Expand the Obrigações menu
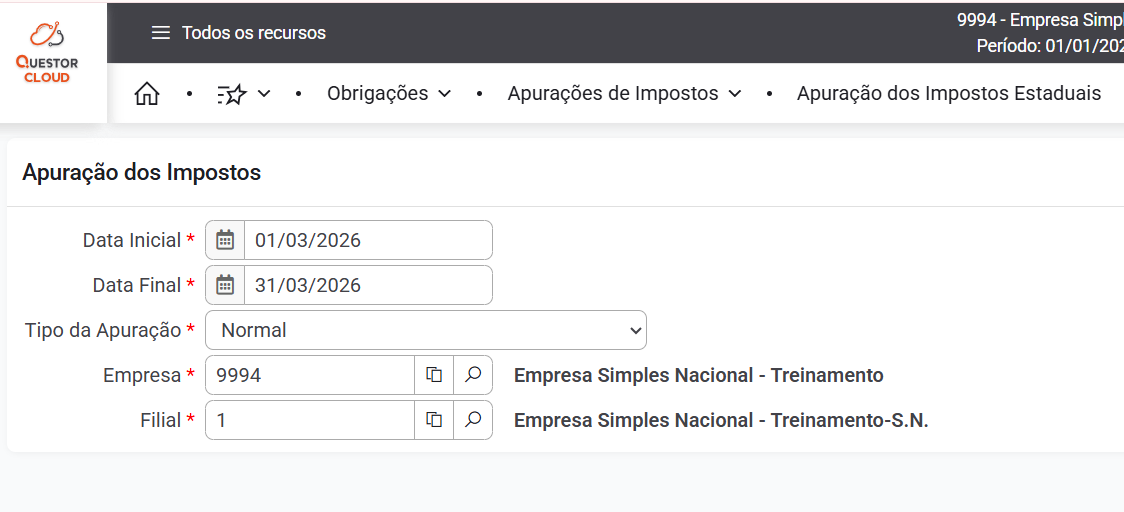Screen dimensions: 1124x512 click(389, 94)
